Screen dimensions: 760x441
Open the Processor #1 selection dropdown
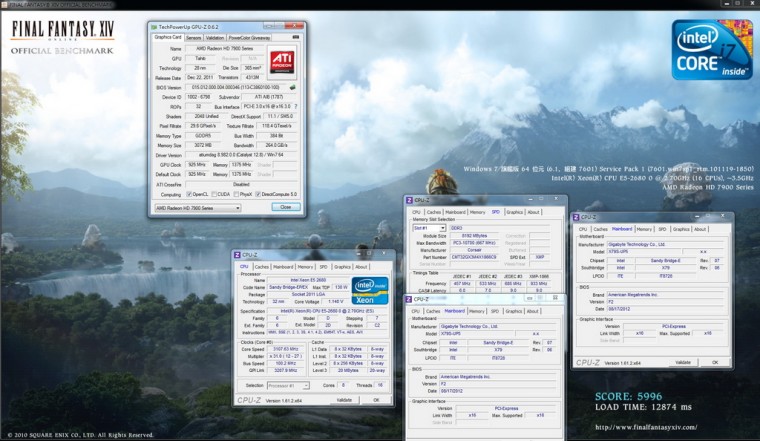coord(290,384)
